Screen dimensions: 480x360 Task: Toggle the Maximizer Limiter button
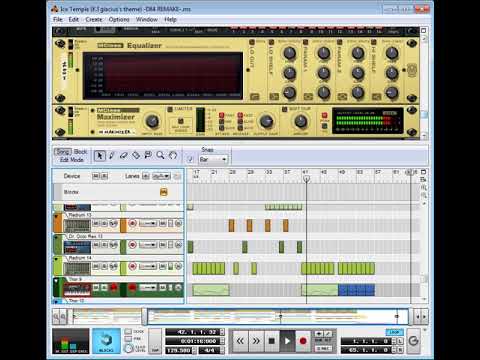tap(170, 109)
